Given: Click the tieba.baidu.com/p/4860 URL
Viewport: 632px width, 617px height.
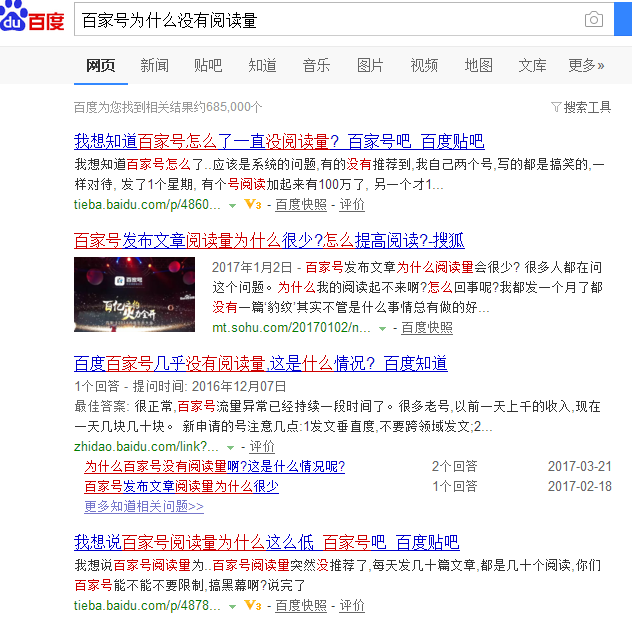Looking at the screenshot, I should point(147,205).
